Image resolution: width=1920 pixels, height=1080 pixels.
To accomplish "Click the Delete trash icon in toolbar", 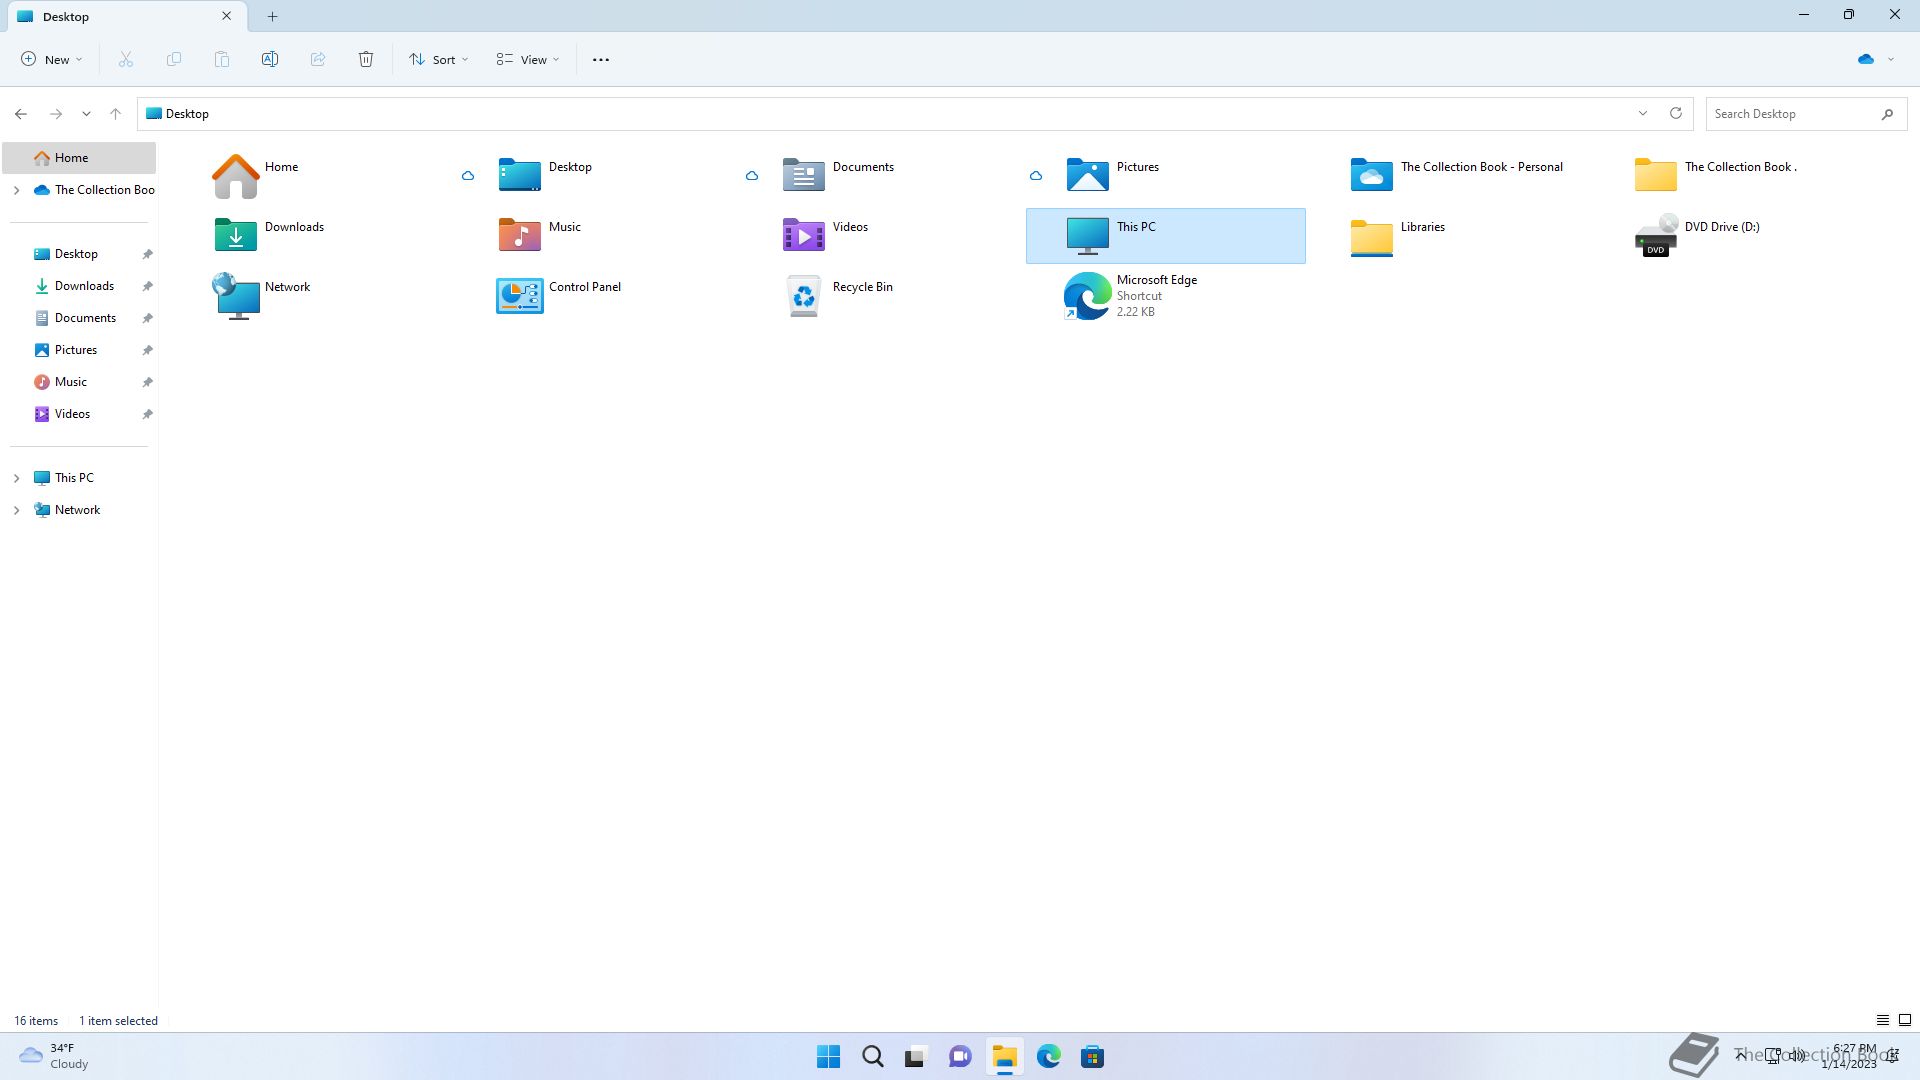I will point(366,60).
